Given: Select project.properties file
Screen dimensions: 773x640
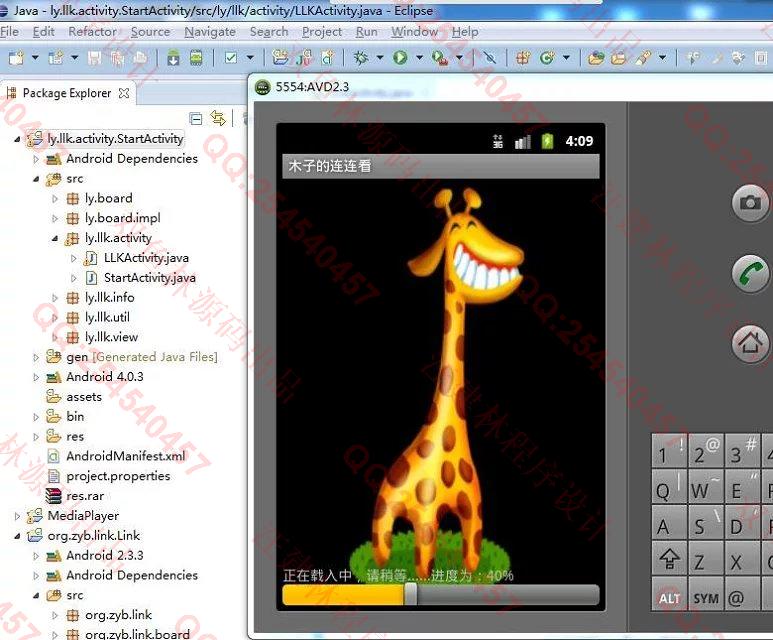Looking at the screenshot, I should click(118, 476).
